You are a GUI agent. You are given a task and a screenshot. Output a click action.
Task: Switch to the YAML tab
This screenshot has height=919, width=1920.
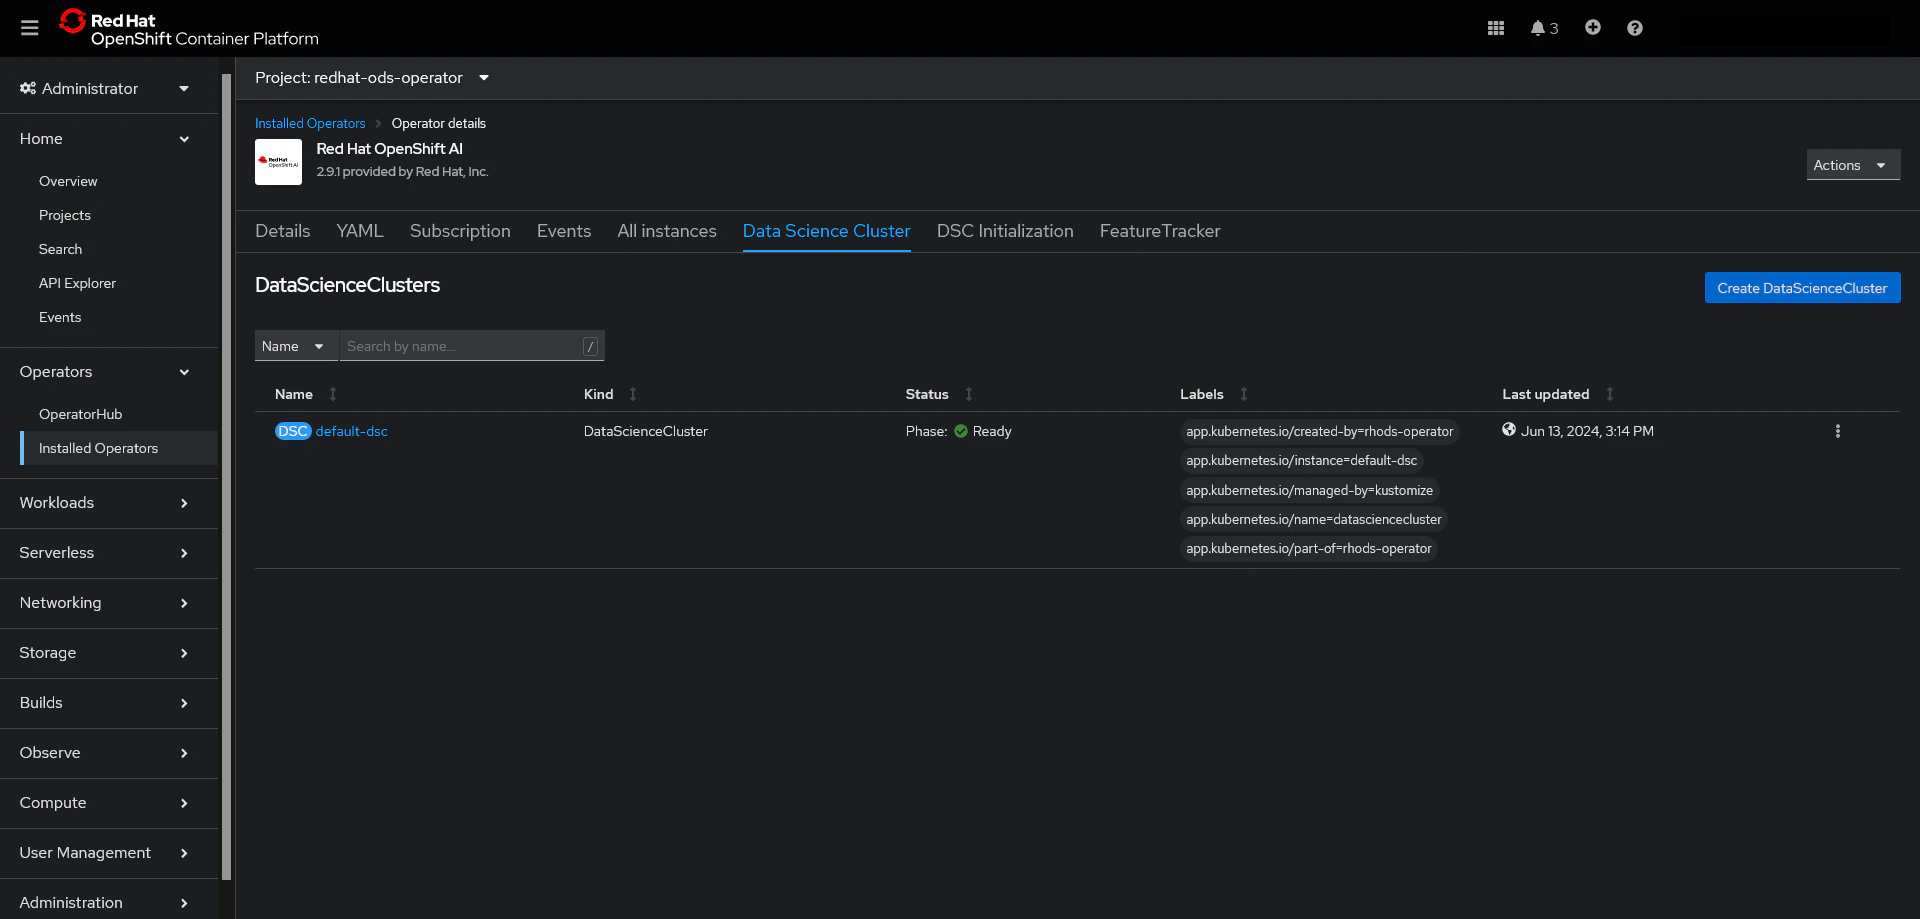(360, 231)
